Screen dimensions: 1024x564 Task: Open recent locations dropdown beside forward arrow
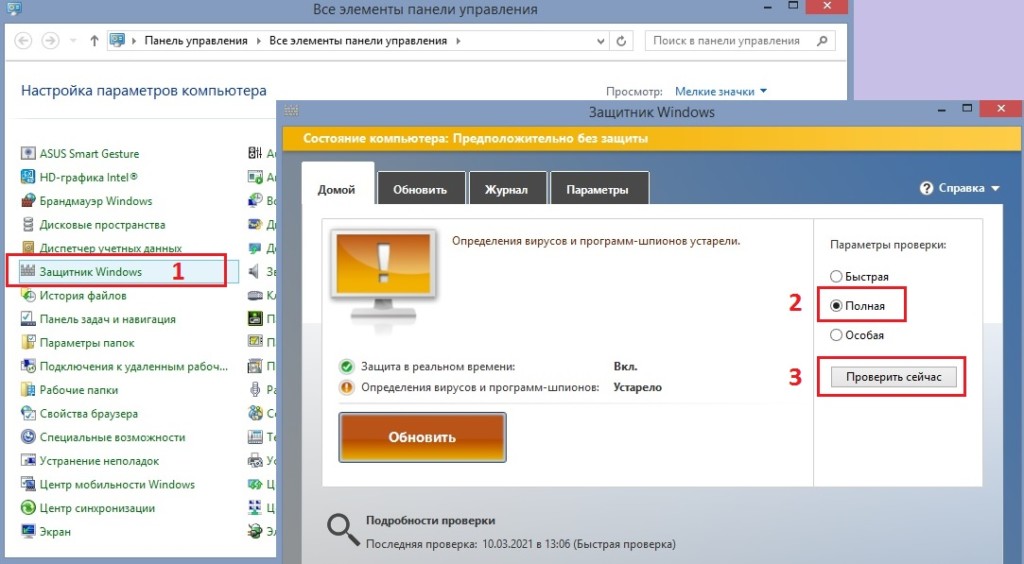pyautogui.click(x=73, y=40)
